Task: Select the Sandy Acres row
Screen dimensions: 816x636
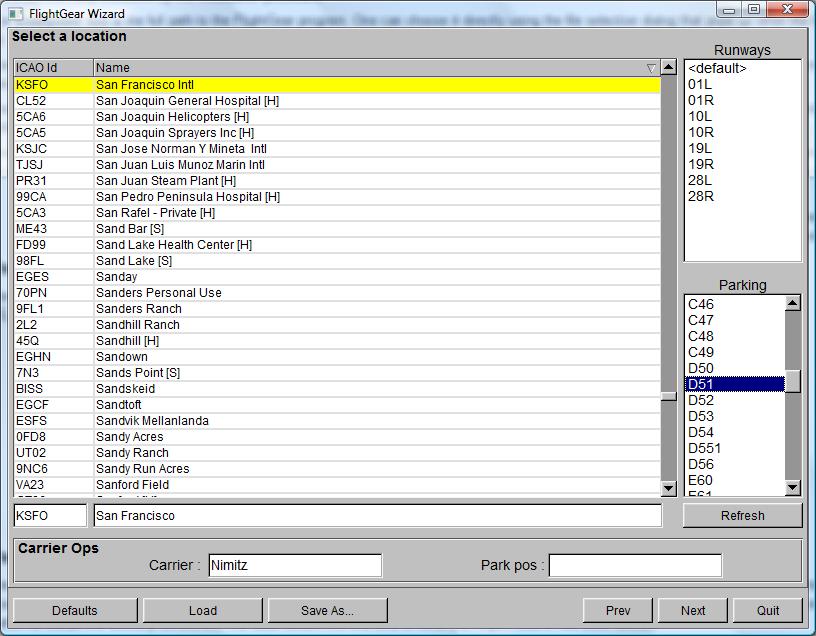Action: click(337, 437)
